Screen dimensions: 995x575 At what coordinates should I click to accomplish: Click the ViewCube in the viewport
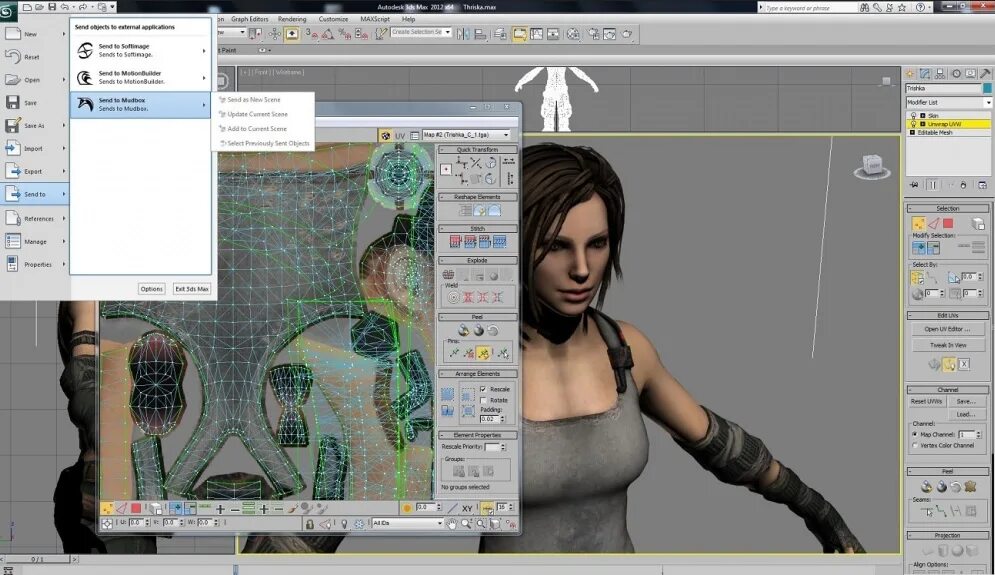click(x=873, y=166)
